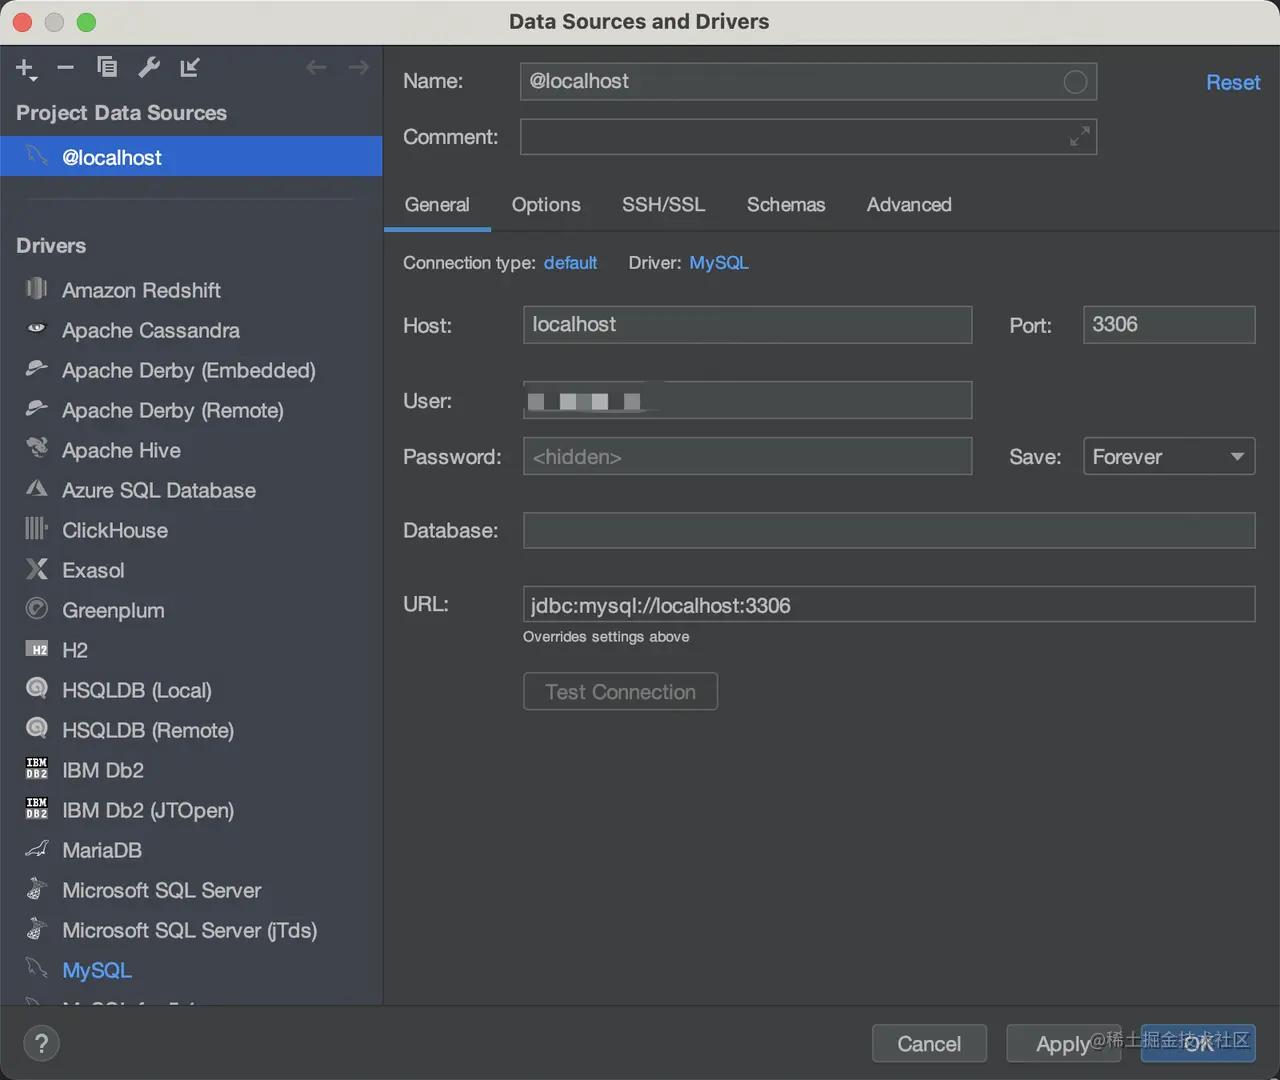Click into the Comment input field
The image size is (1280, 1080).
(808, 137)
